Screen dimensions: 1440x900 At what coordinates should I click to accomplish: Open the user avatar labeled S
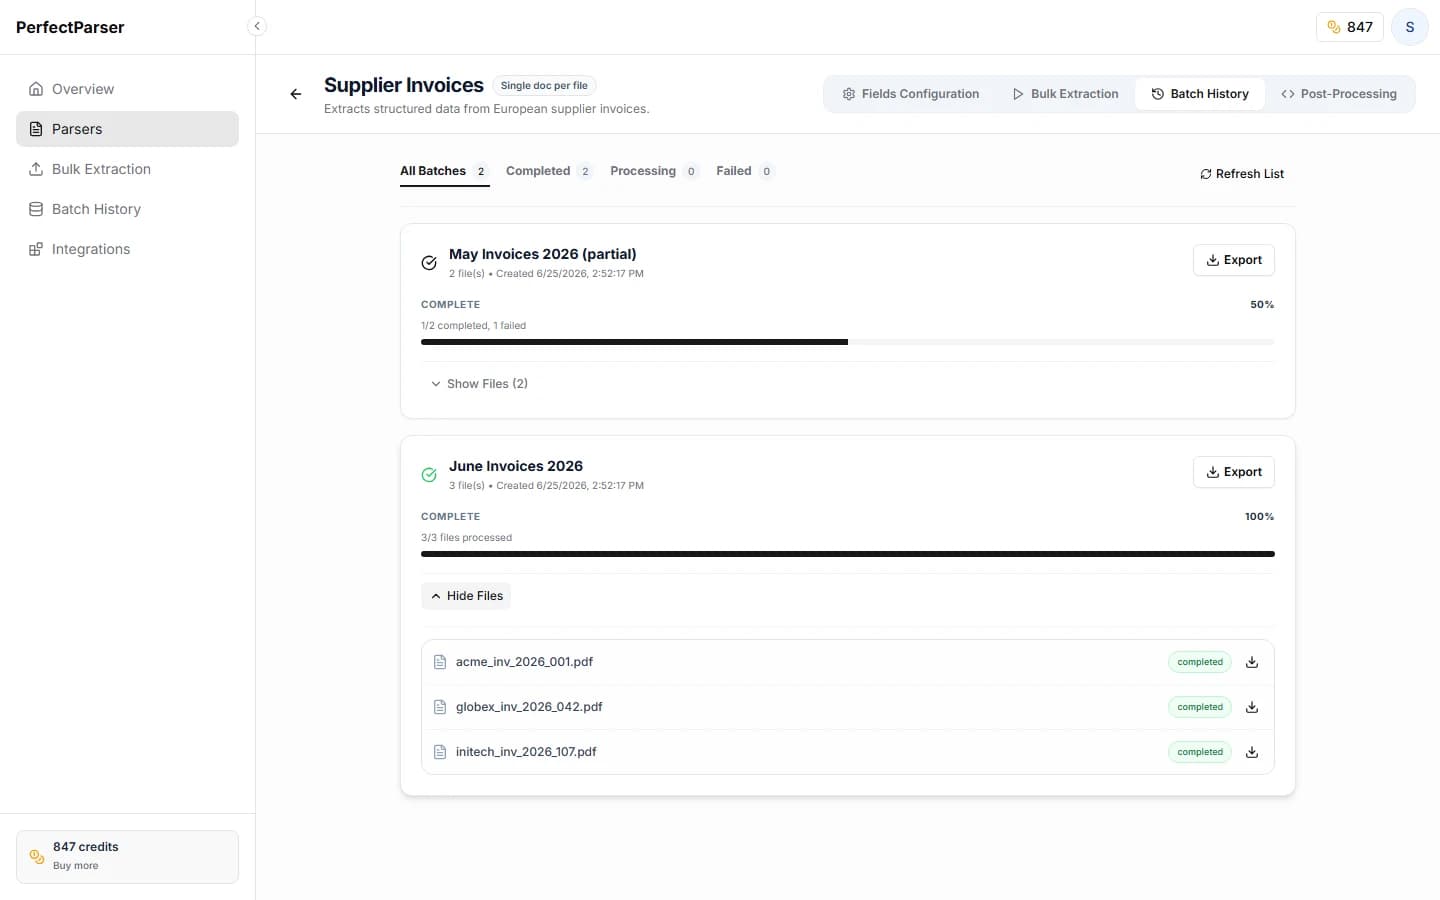click(1410, 27)
